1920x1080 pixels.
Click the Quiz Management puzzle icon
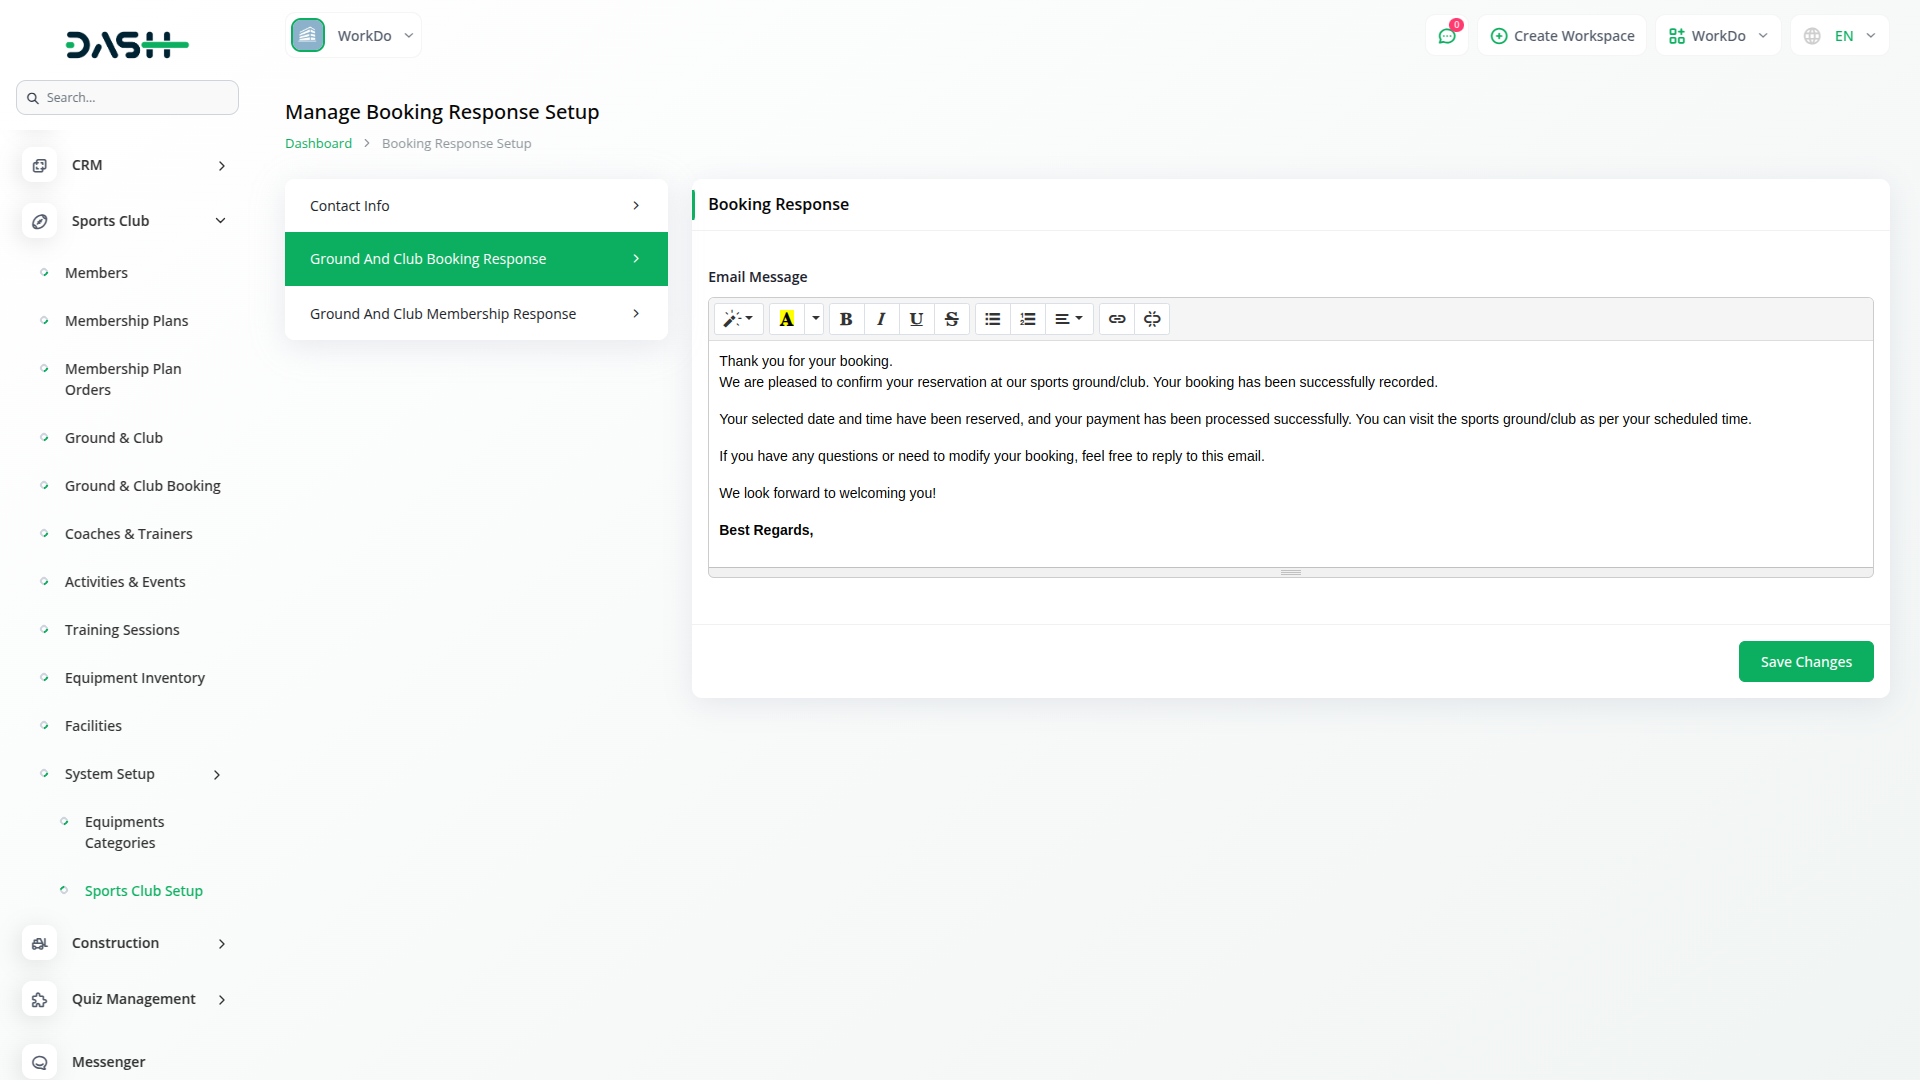point(39,999)
